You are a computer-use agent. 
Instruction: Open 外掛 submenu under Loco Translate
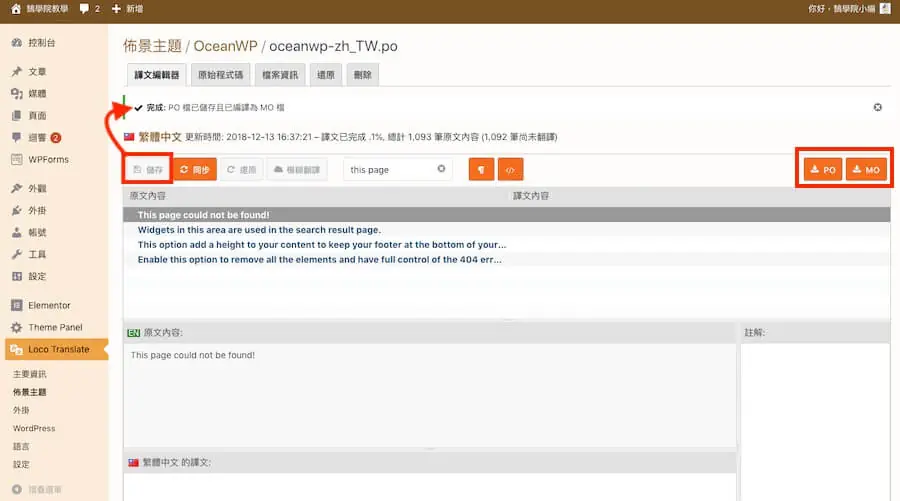pos(21,410)
